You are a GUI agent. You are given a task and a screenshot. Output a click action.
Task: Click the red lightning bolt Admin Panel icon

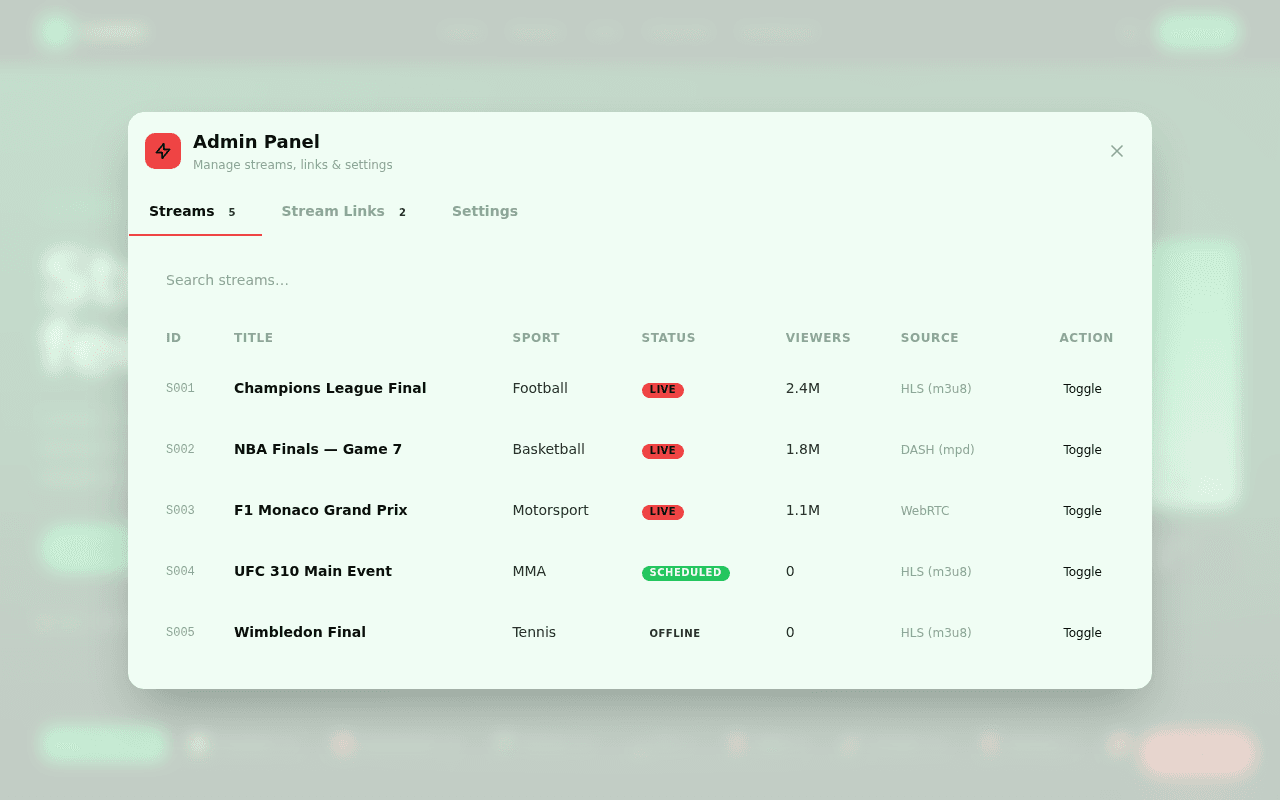(163, 151)
